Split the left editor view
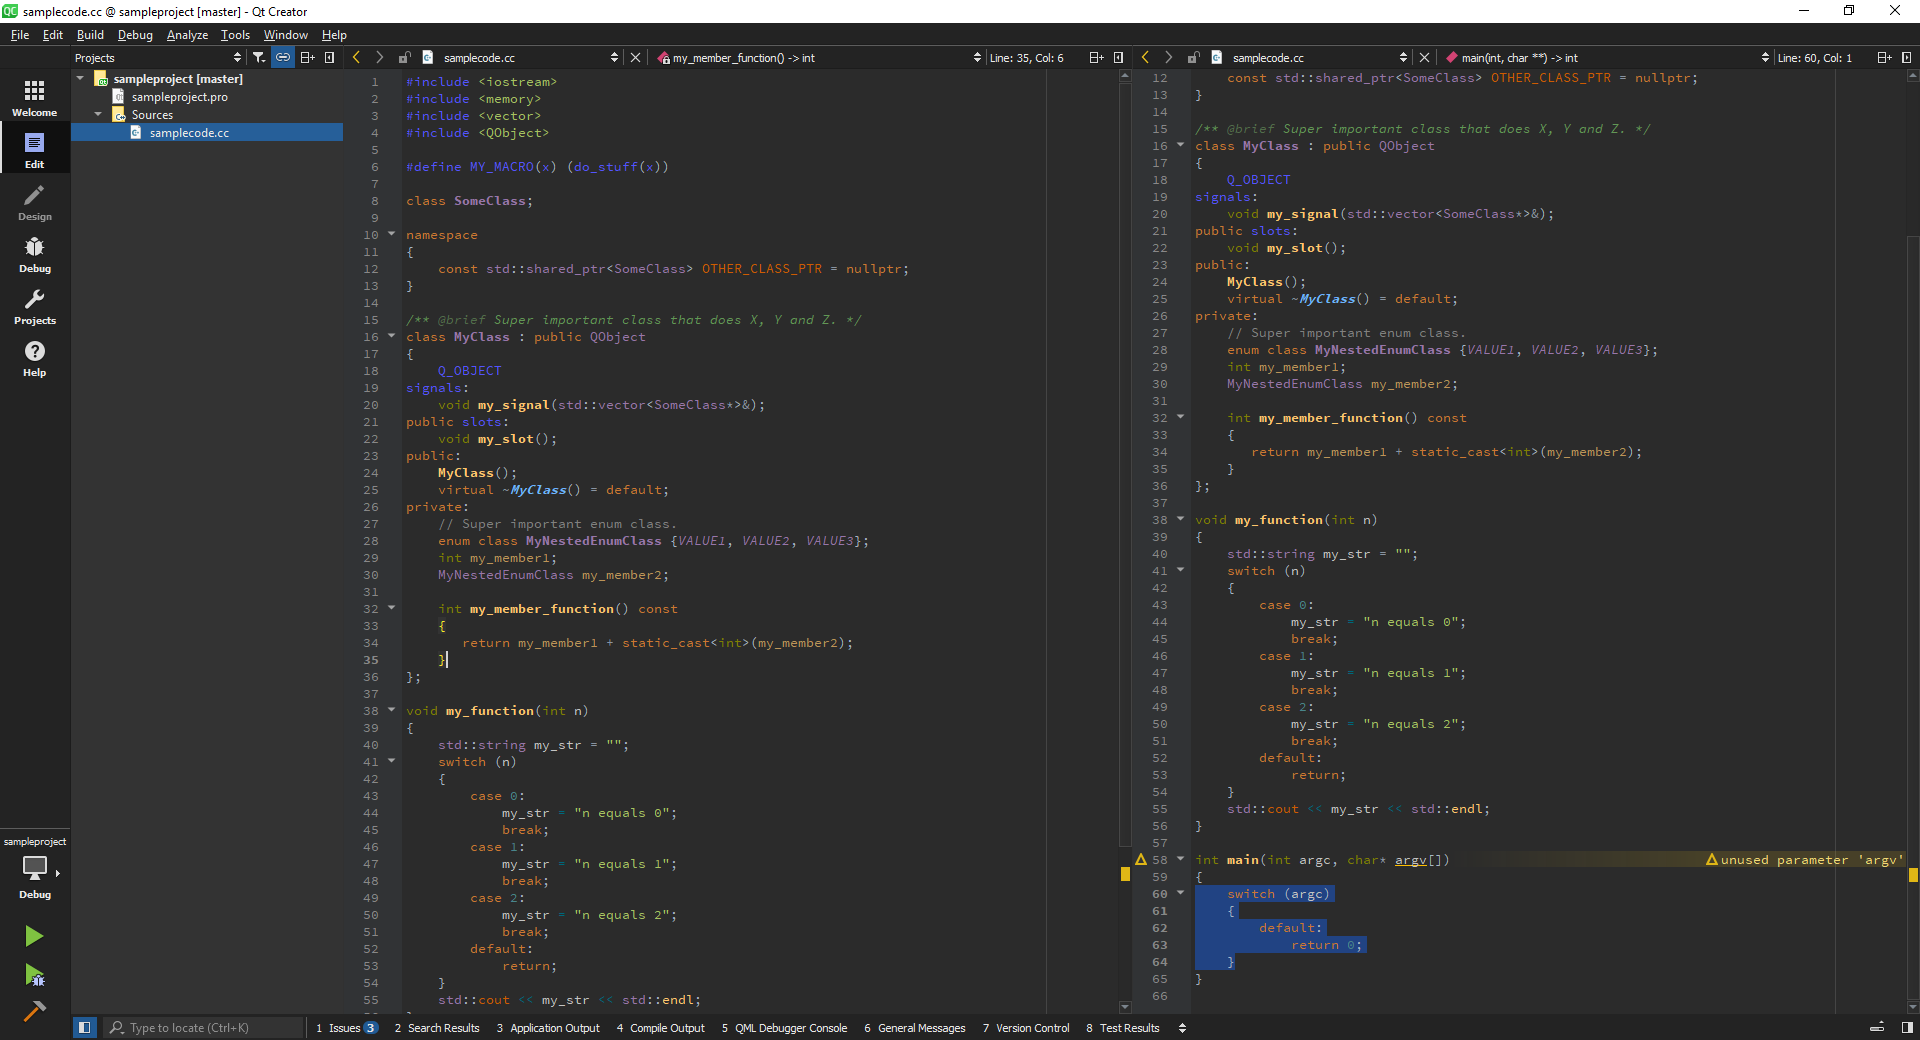 (x=1096, y=58)
